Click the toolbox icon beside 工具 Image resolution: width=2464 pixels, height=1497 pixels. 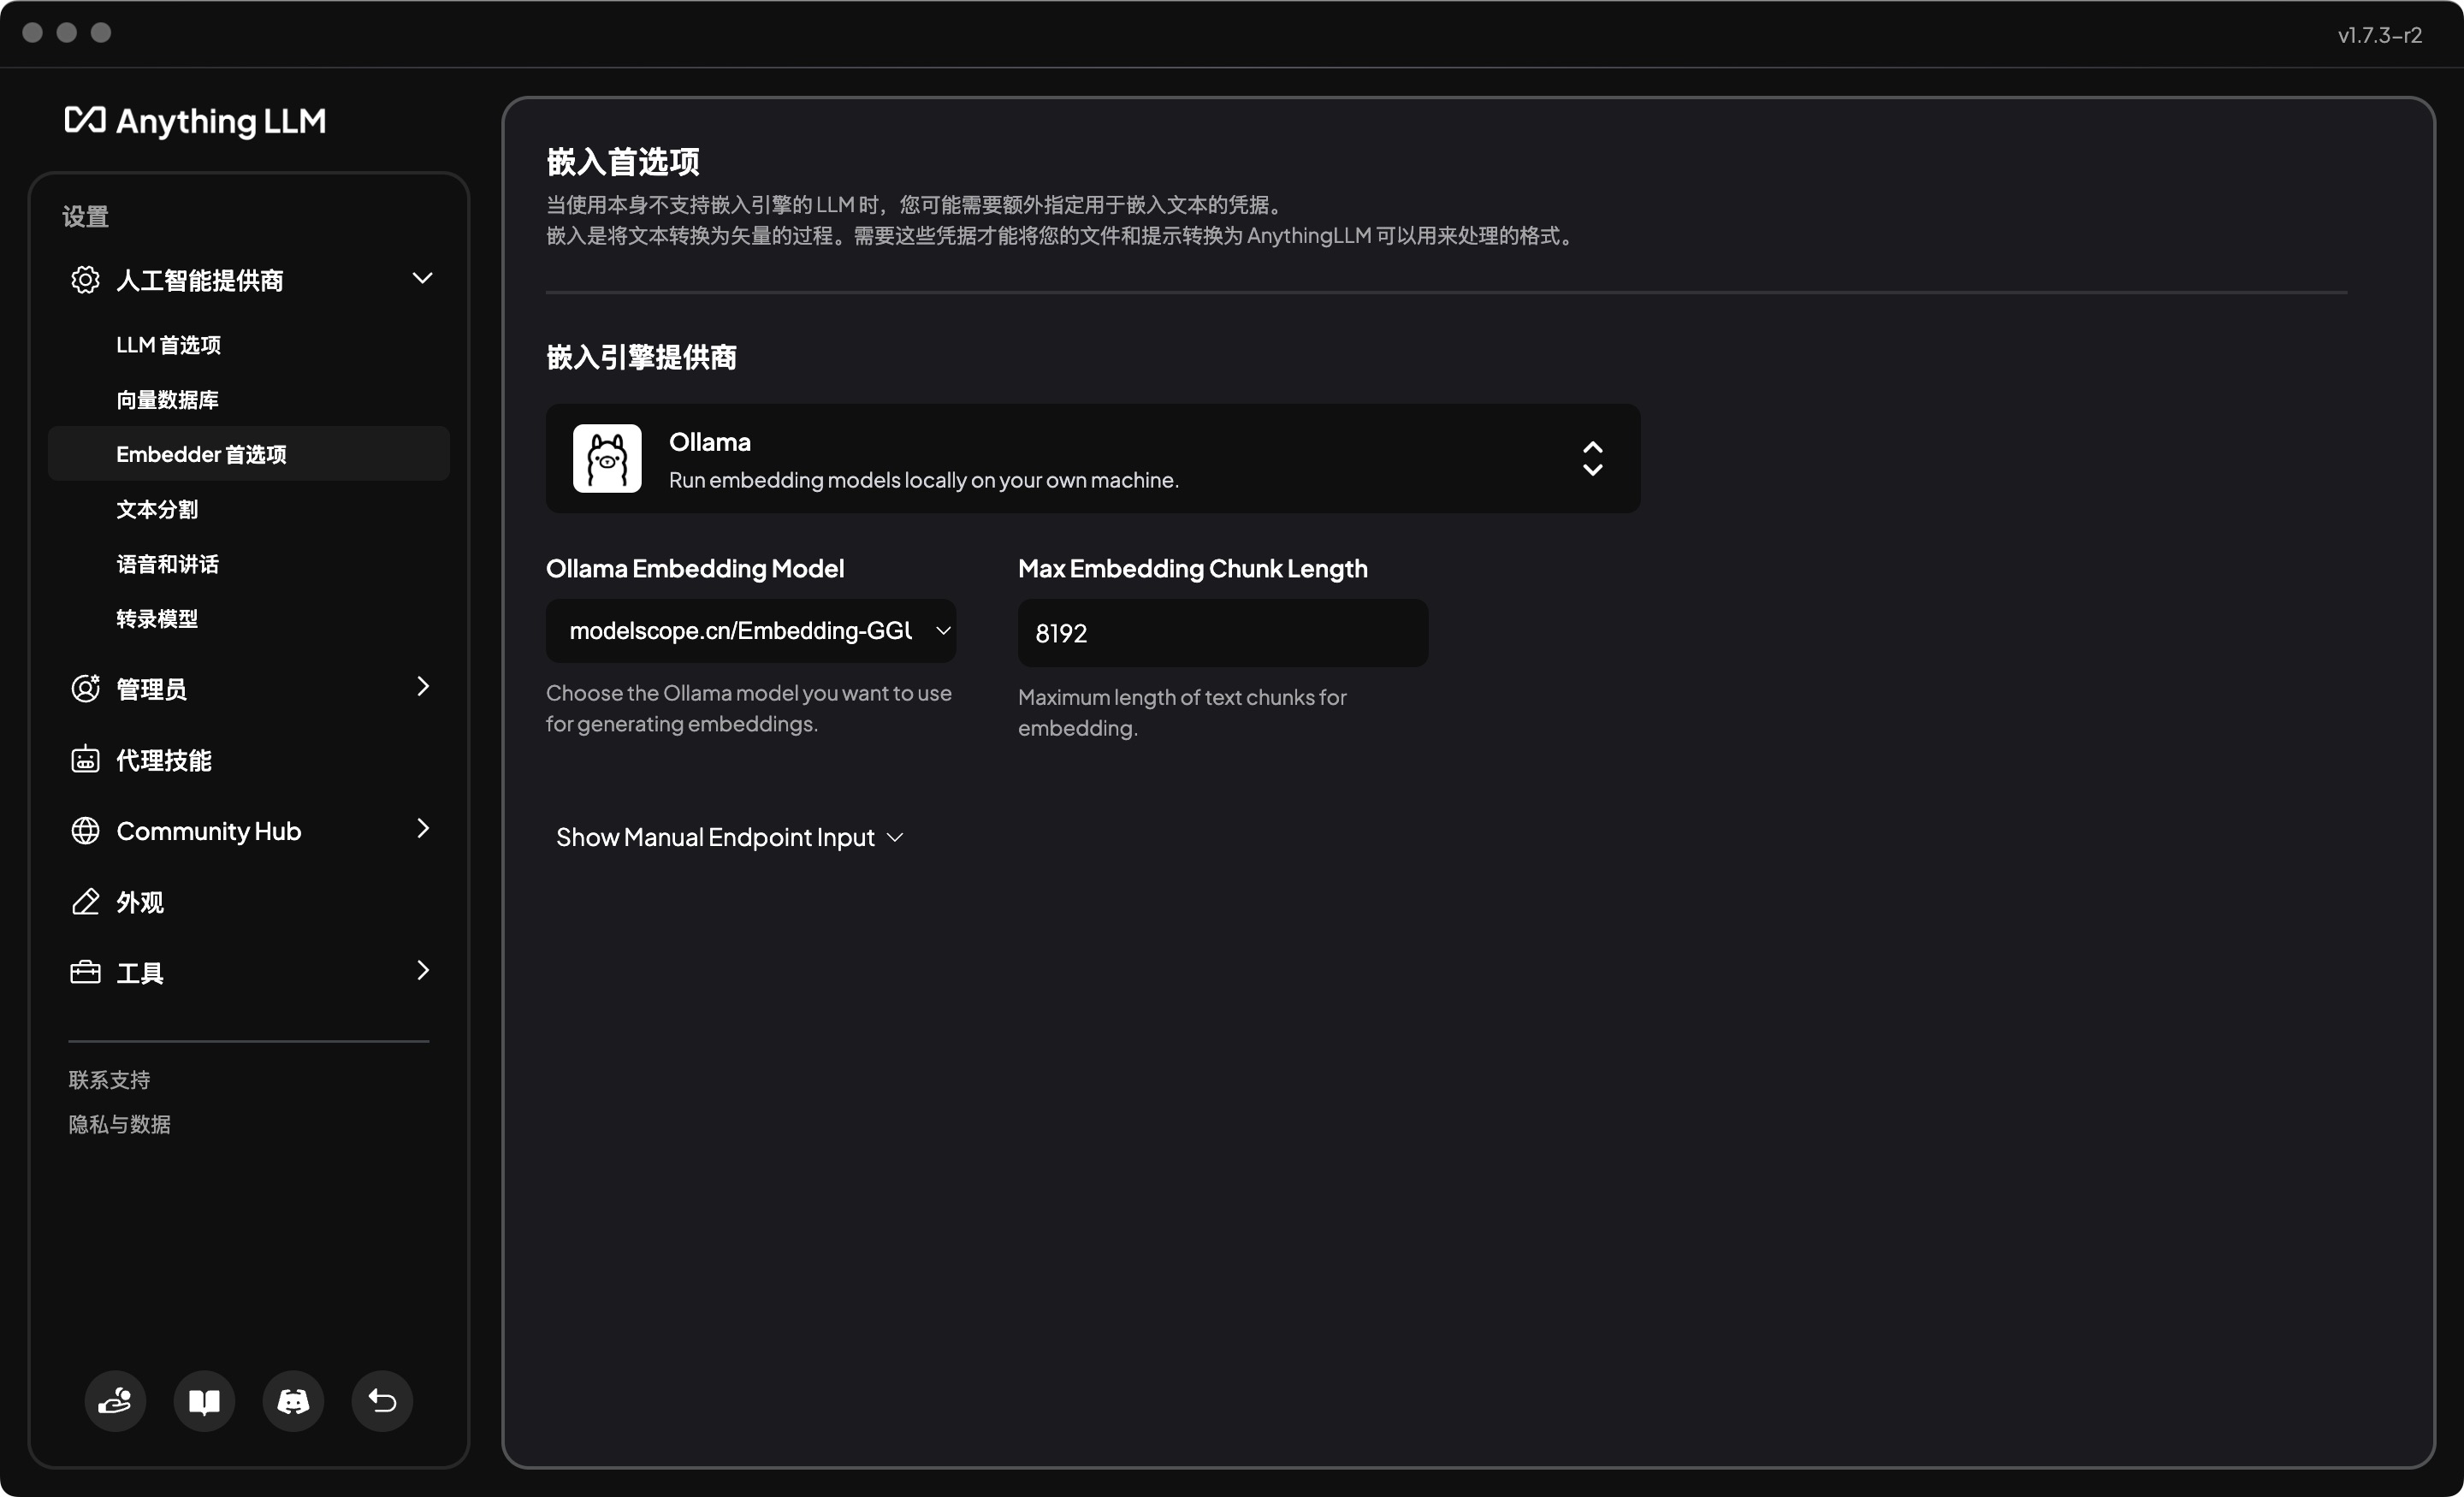coord(85,972)
